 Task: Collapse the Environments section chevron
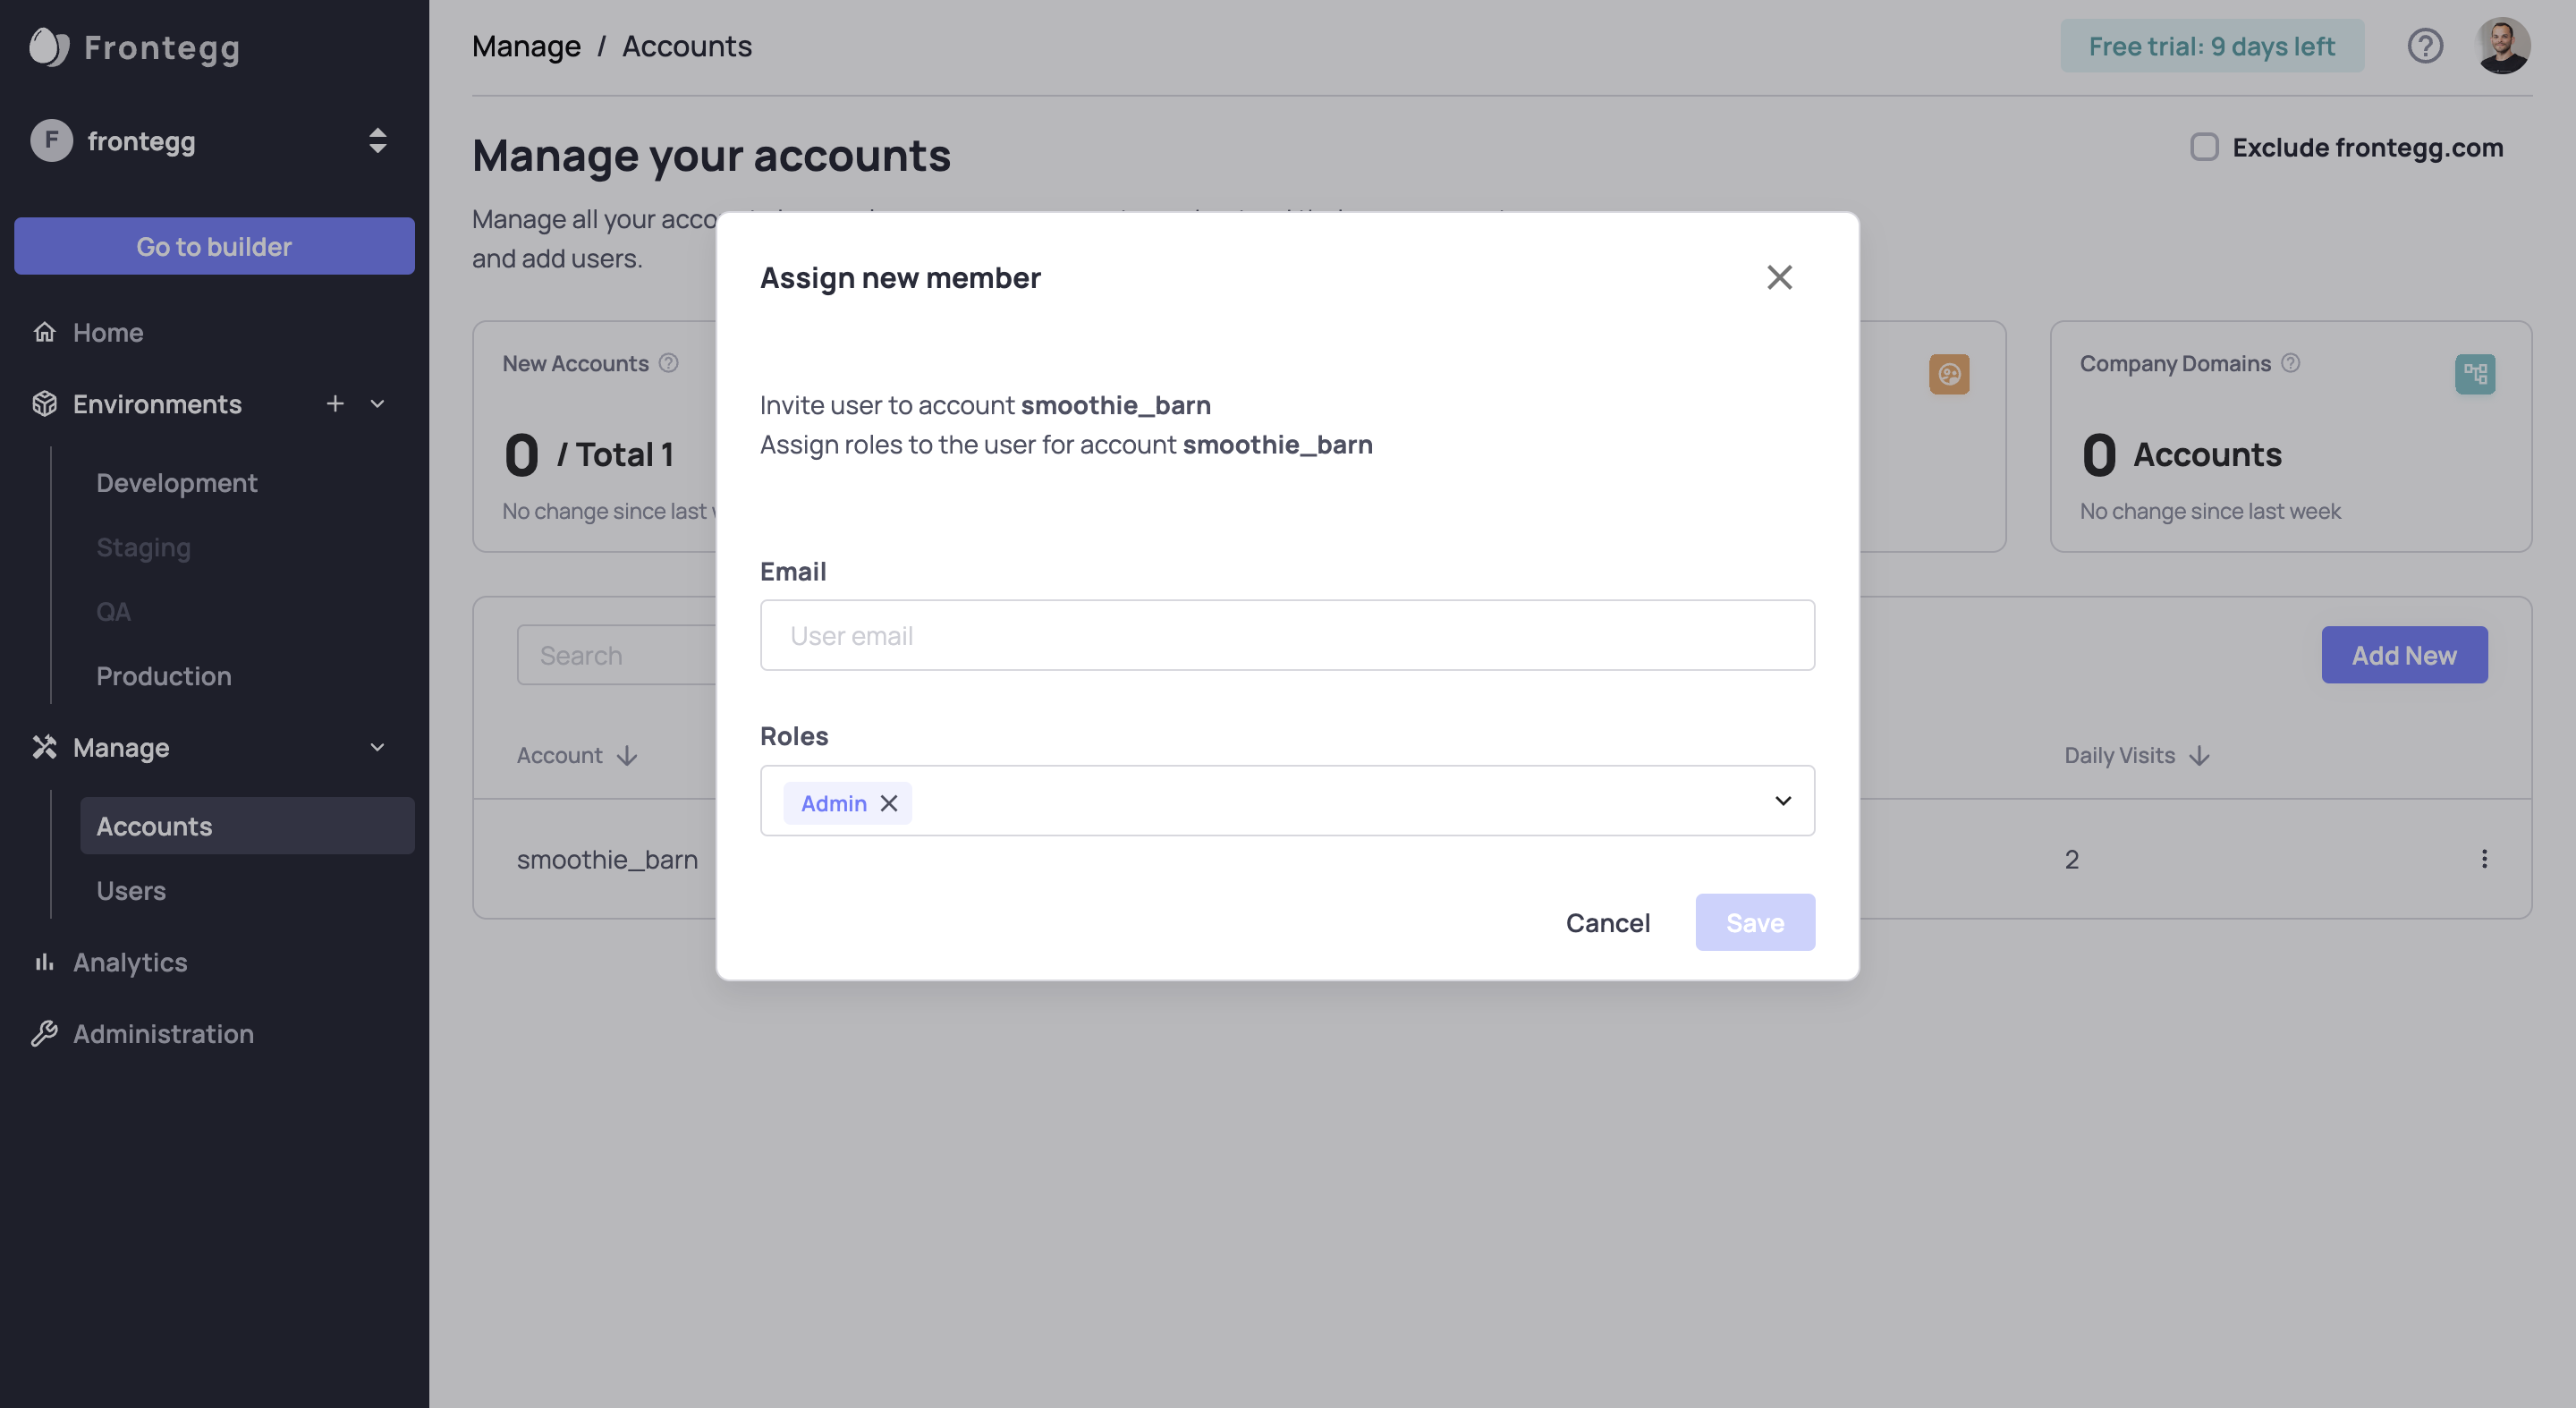(x=377, y=403)
